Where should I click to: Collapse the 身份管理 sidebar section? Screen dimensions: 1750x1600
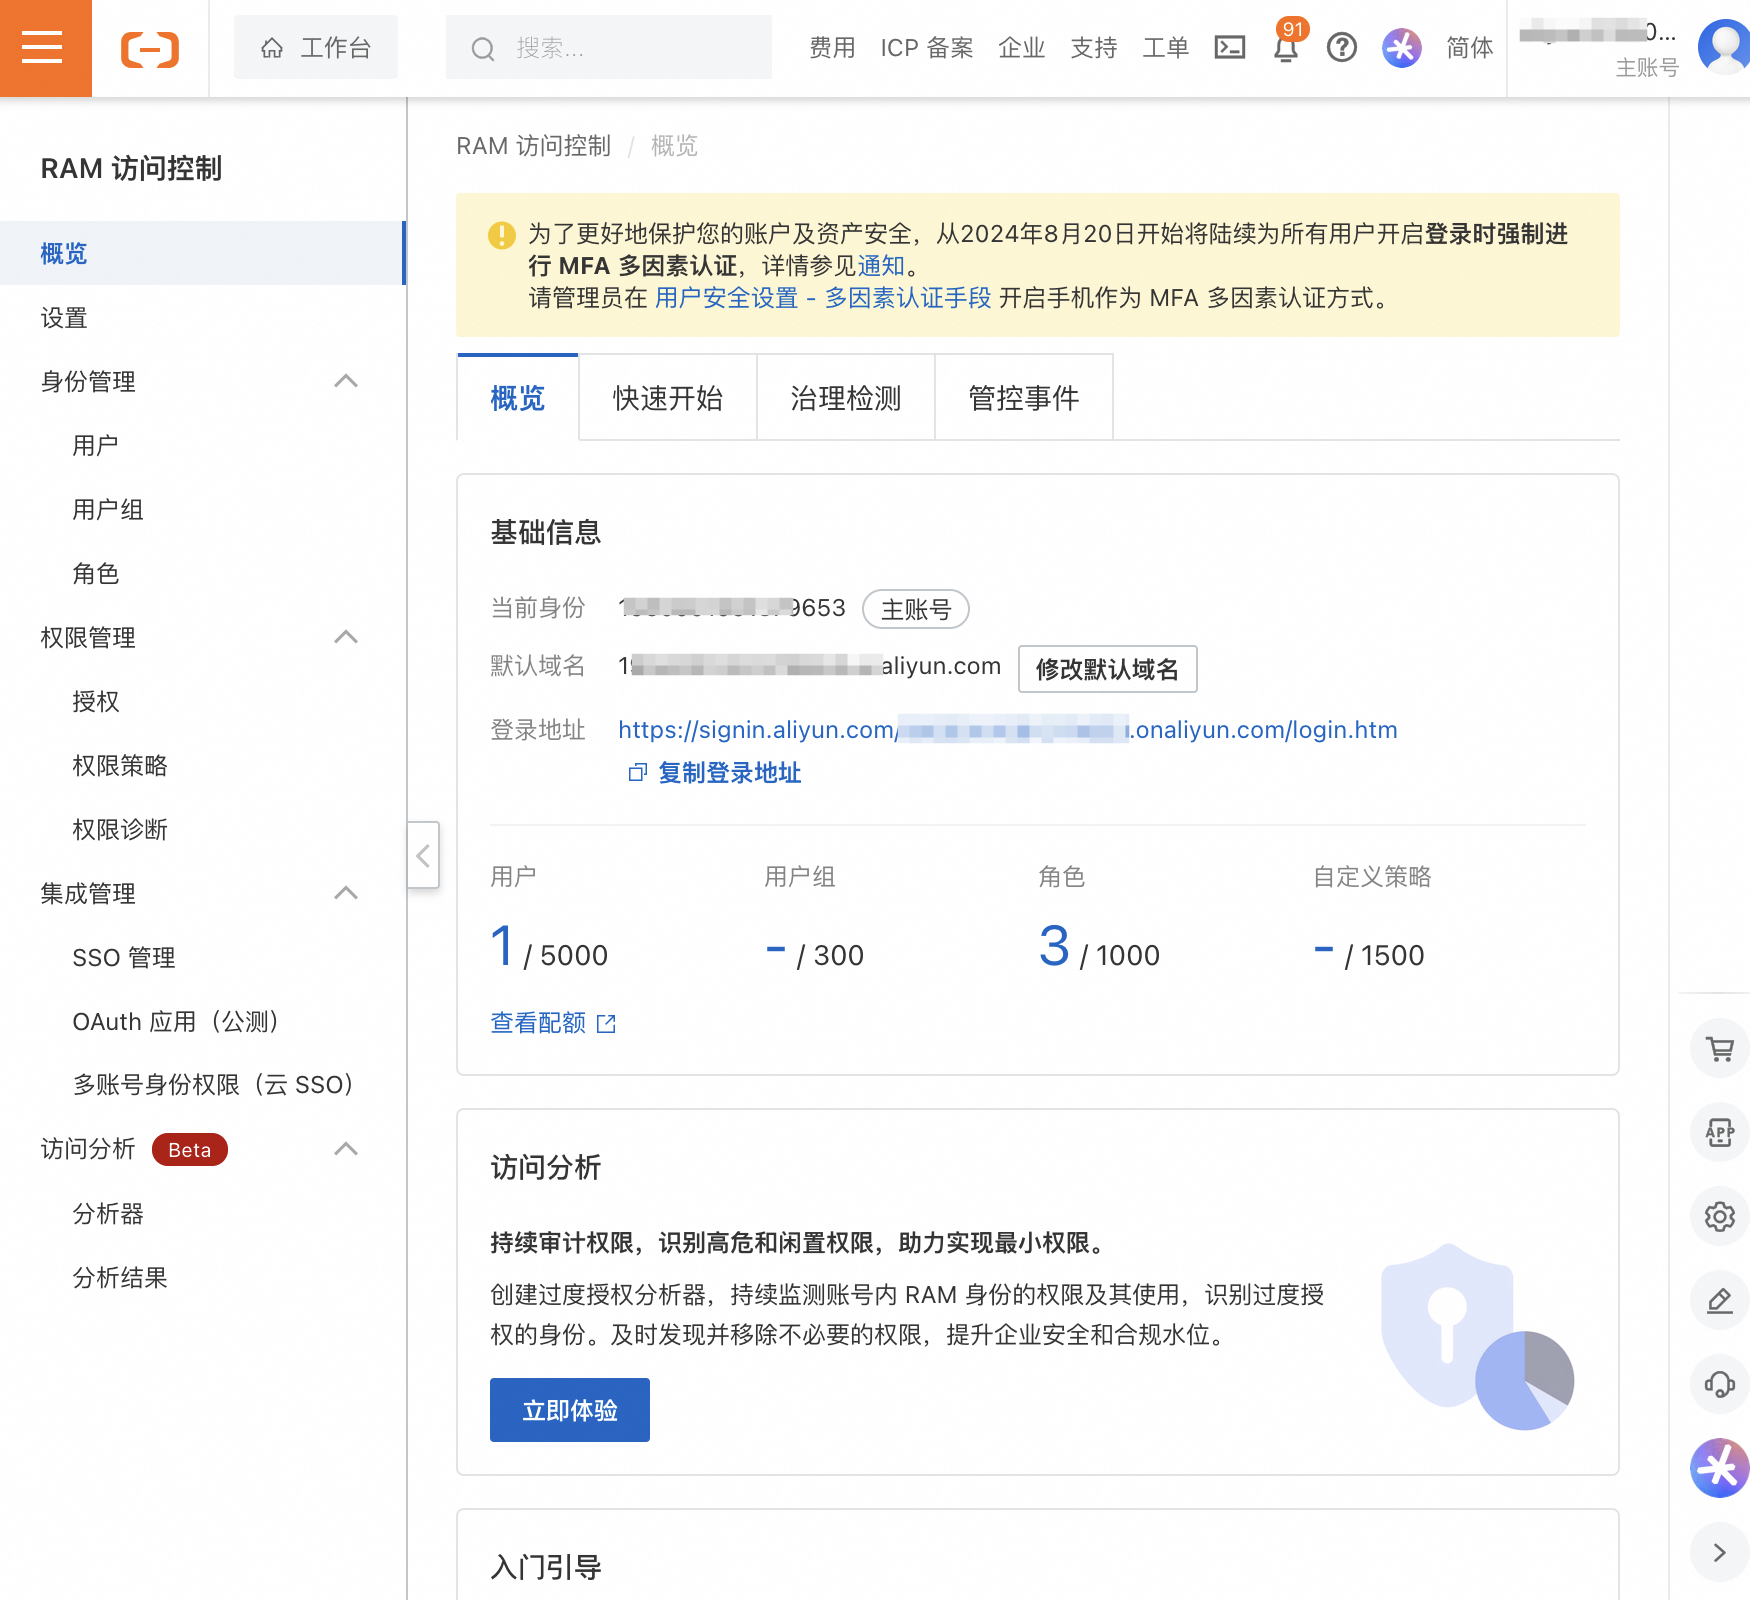(x=346, y=381)
